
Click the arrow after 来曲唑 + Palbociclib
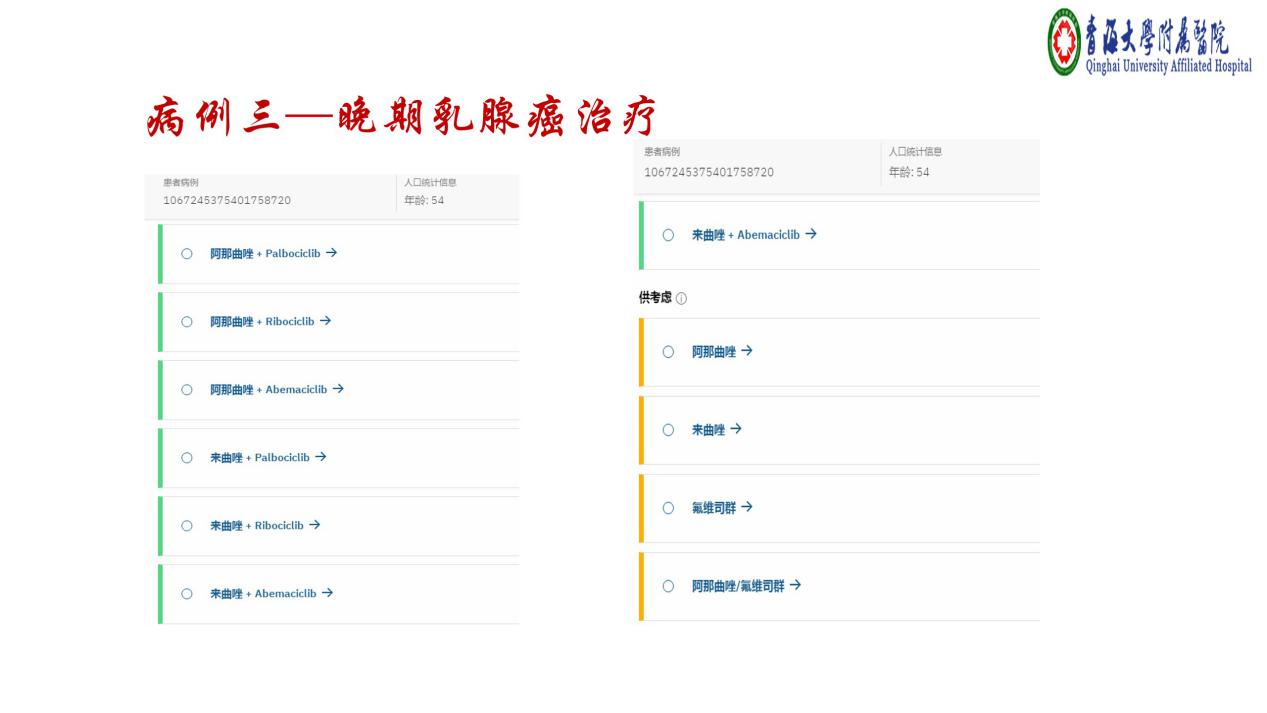click(x=320, y=457)
